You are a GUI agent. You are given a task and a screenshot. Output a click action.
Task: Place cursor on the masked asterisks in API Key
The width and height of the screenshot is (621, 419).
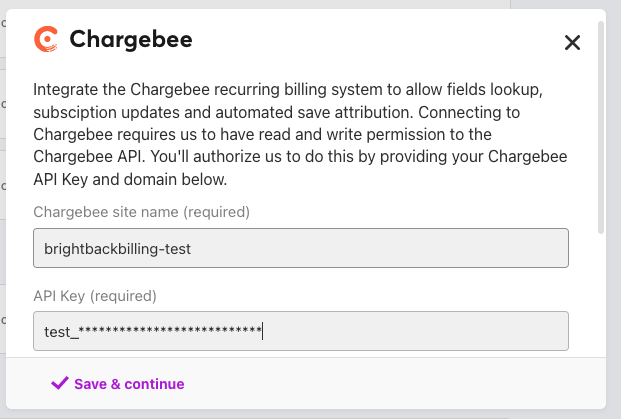[170, 330]
